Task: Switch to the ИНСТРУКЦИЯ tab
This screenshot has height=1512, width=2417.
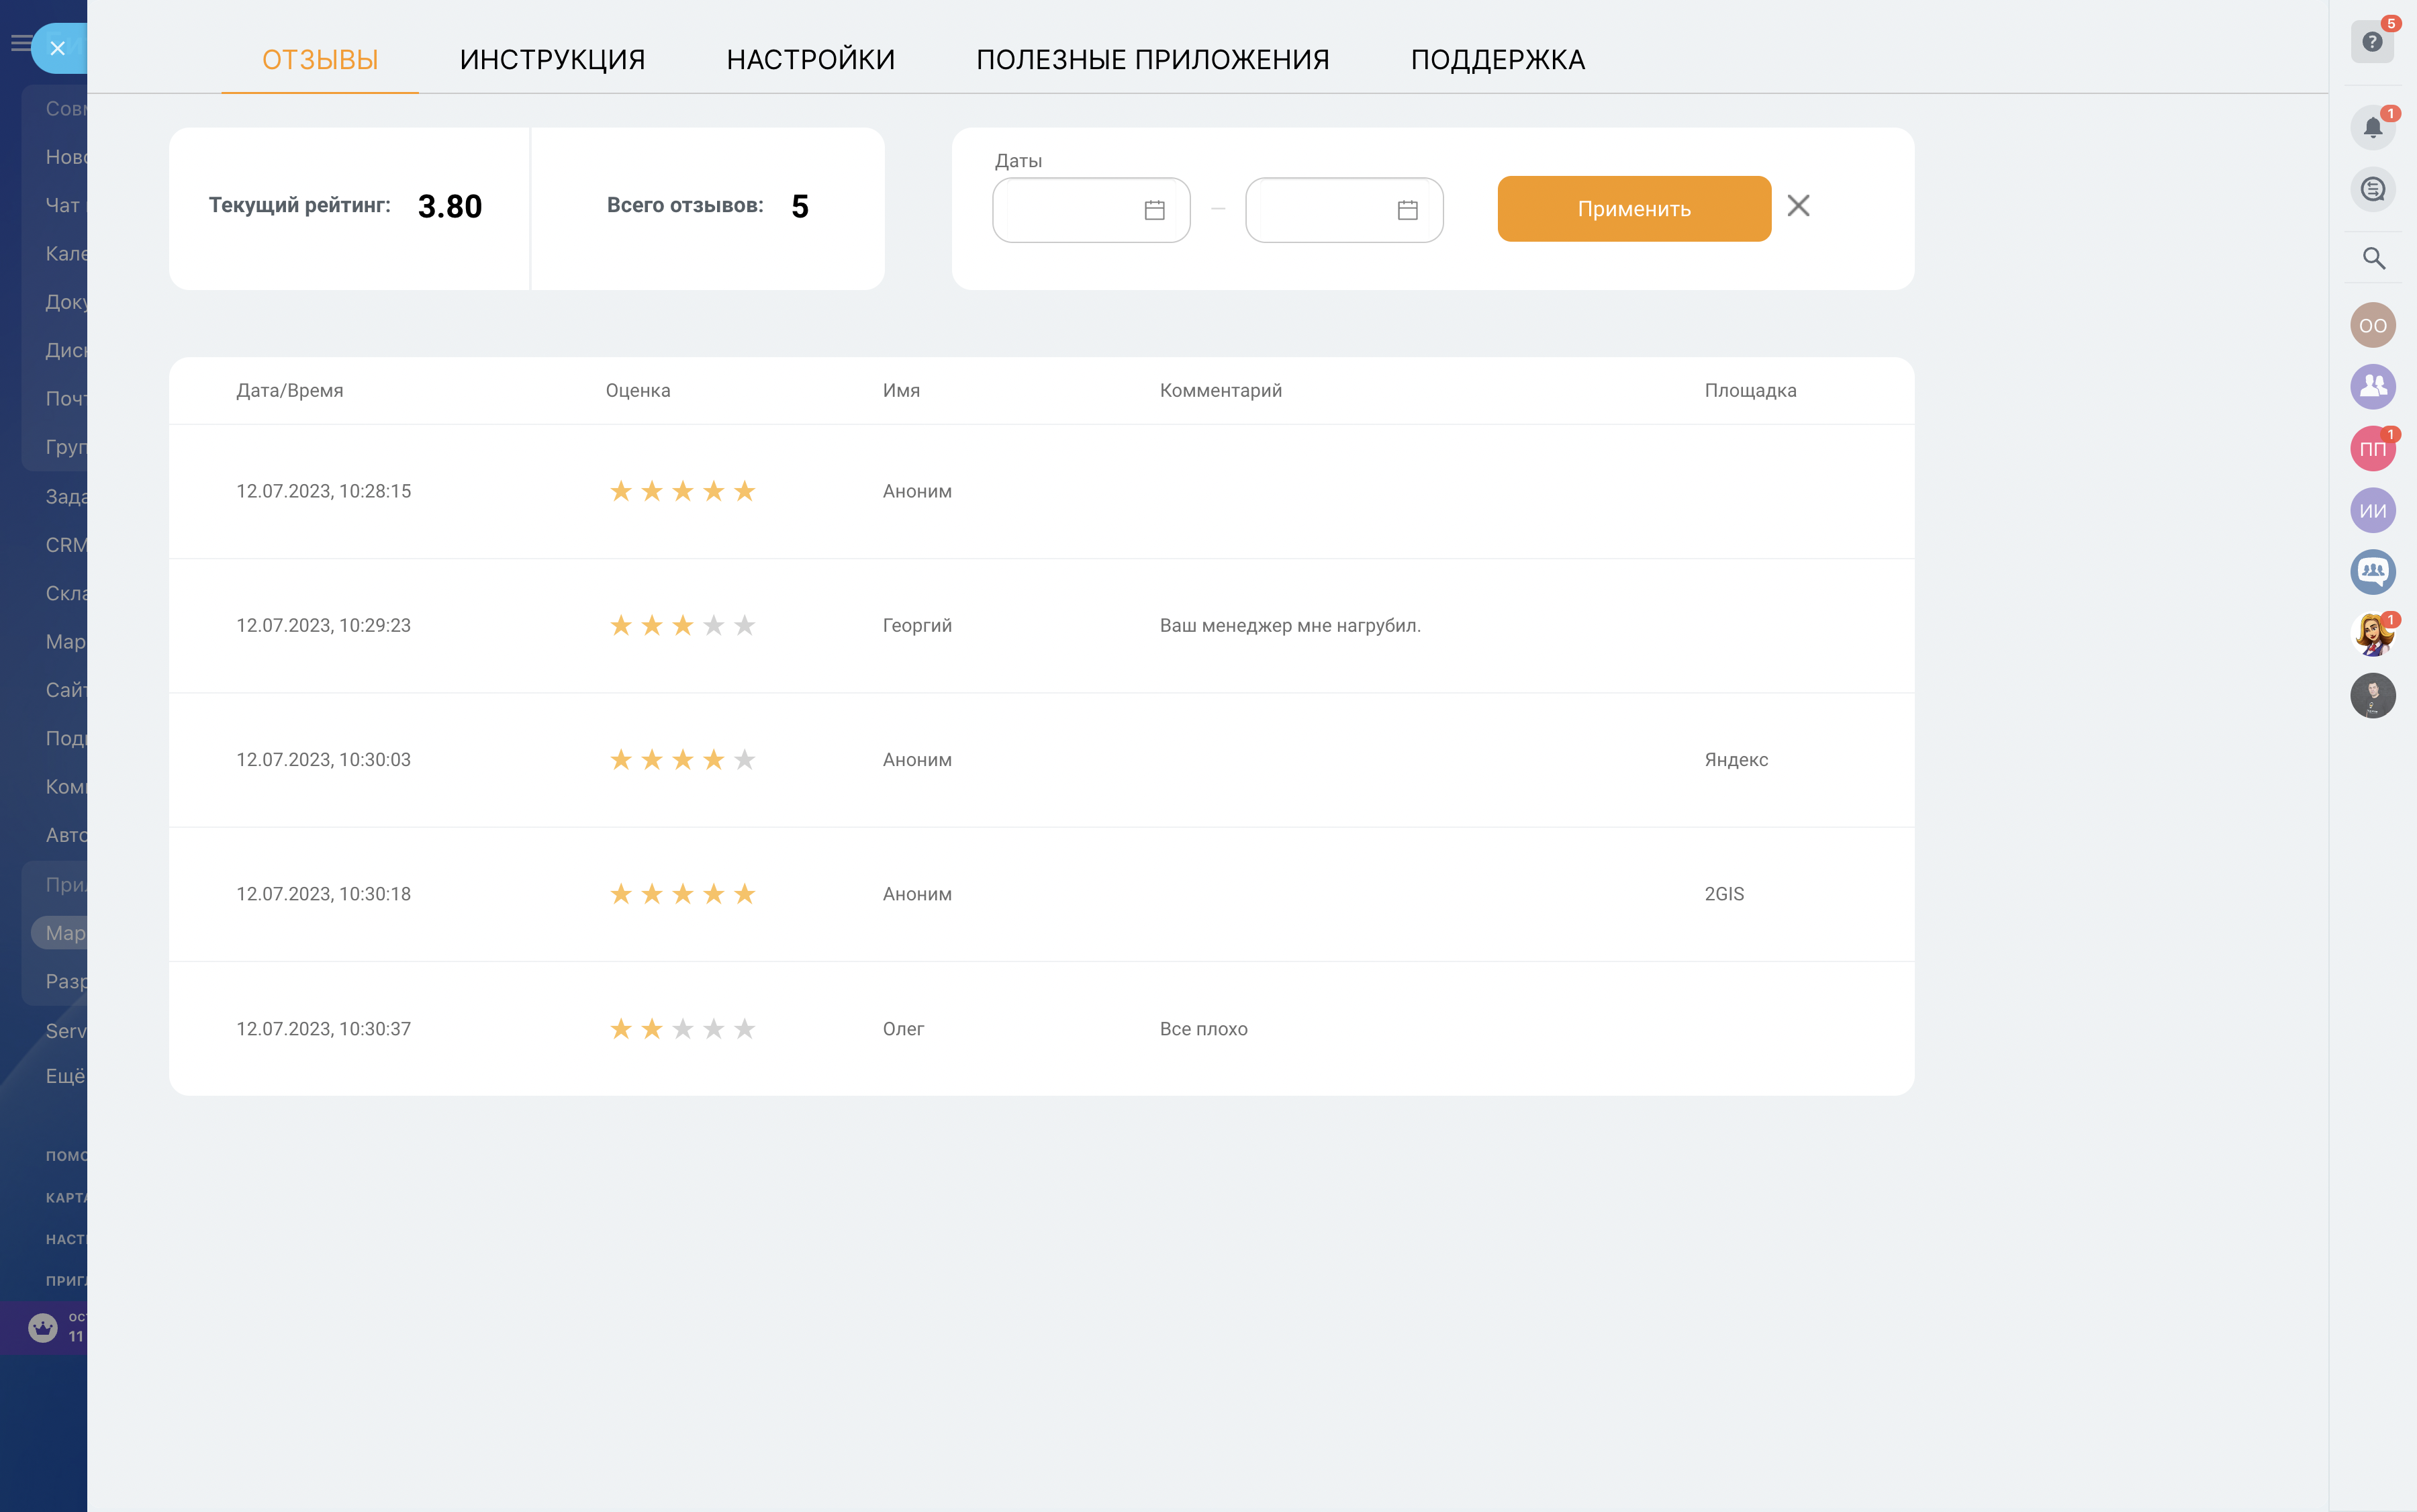Action: click(552, 60)
